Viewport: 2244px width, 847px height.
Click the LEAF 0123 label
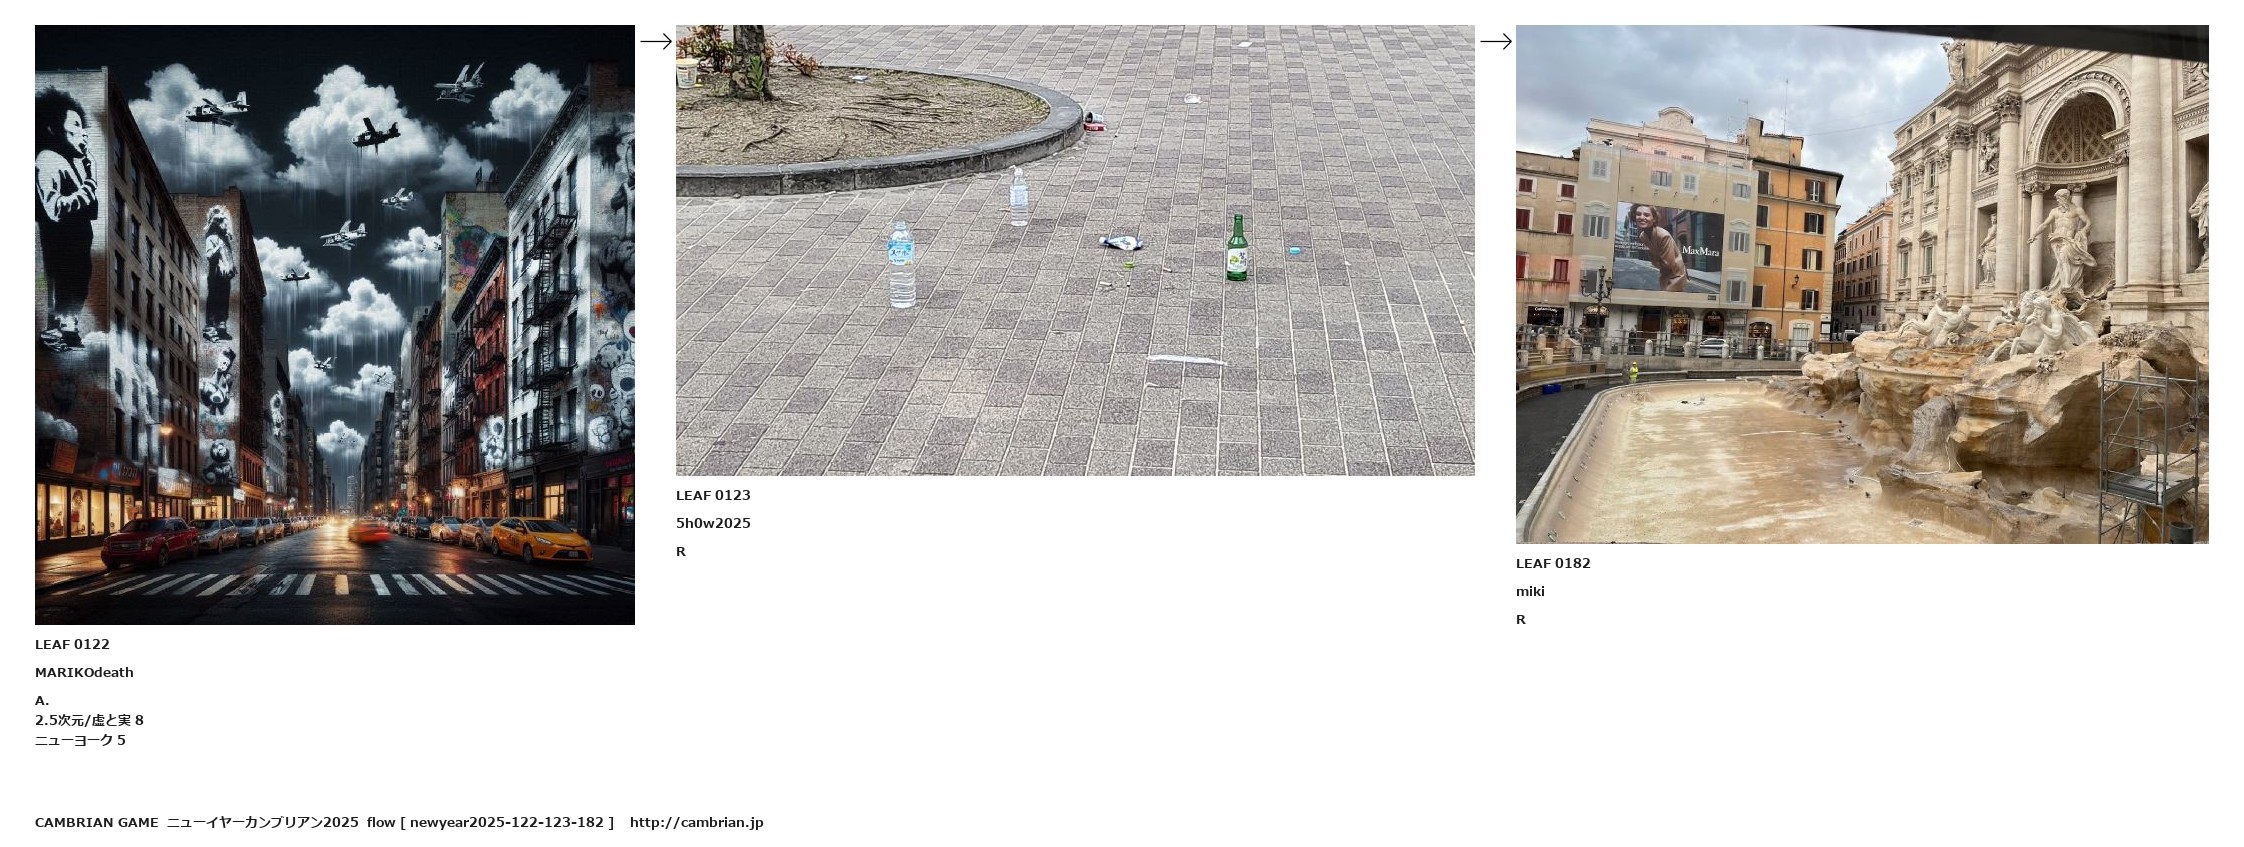[713, 496]
